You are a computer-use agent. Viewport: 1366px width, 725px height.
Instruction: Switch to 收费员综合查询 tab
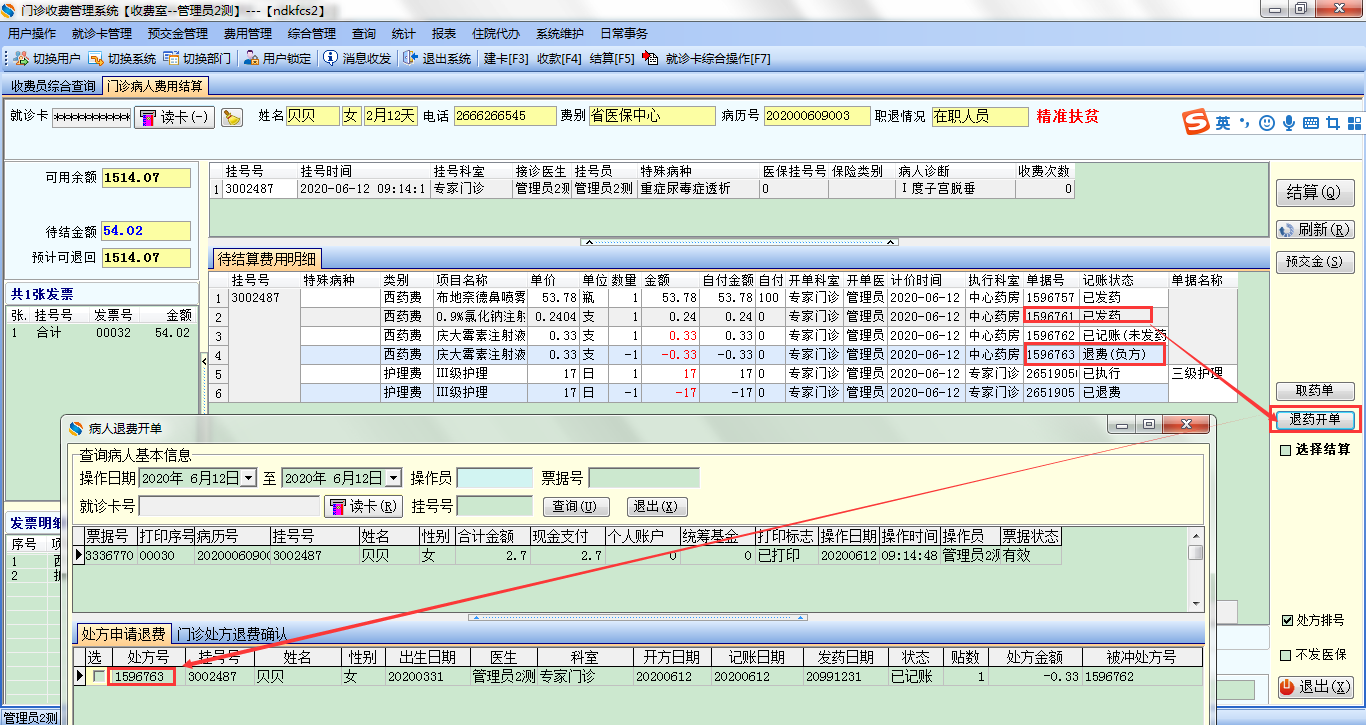coord(53,86)
